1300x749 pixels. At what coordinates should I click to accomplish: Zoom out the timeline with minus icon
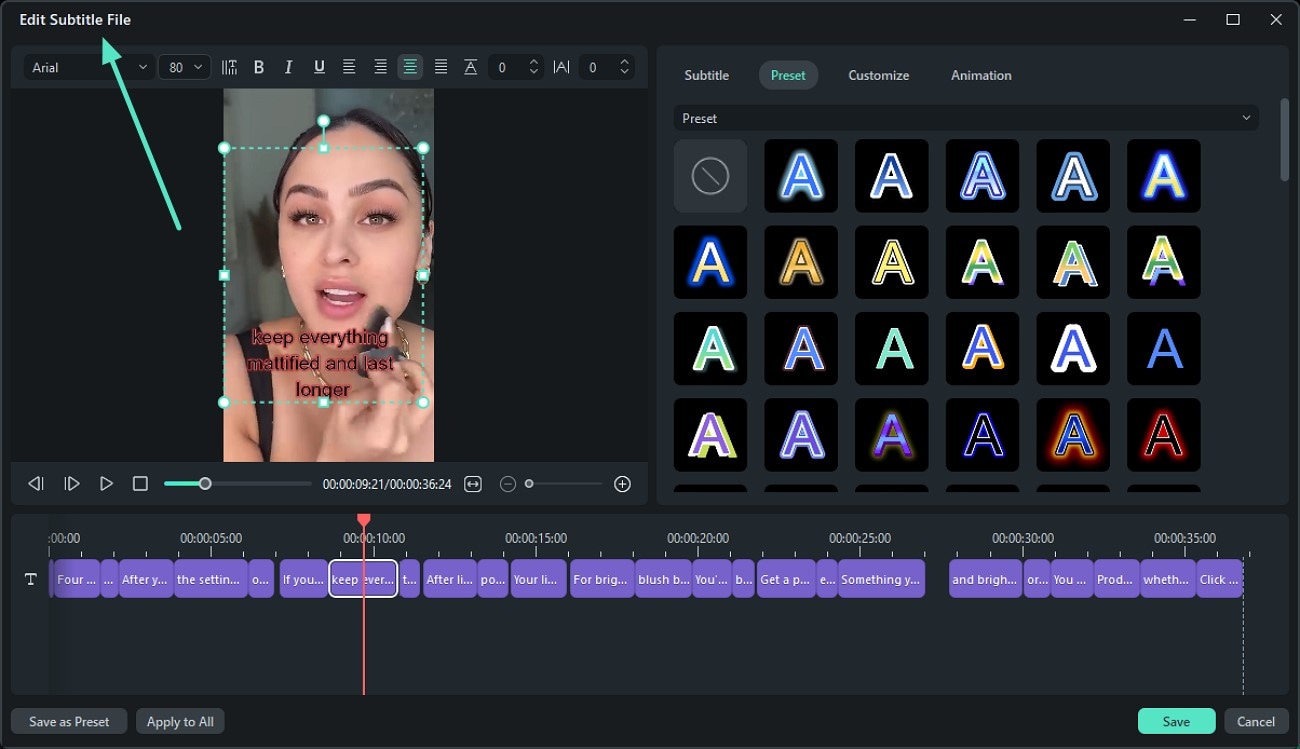point(507,484)
